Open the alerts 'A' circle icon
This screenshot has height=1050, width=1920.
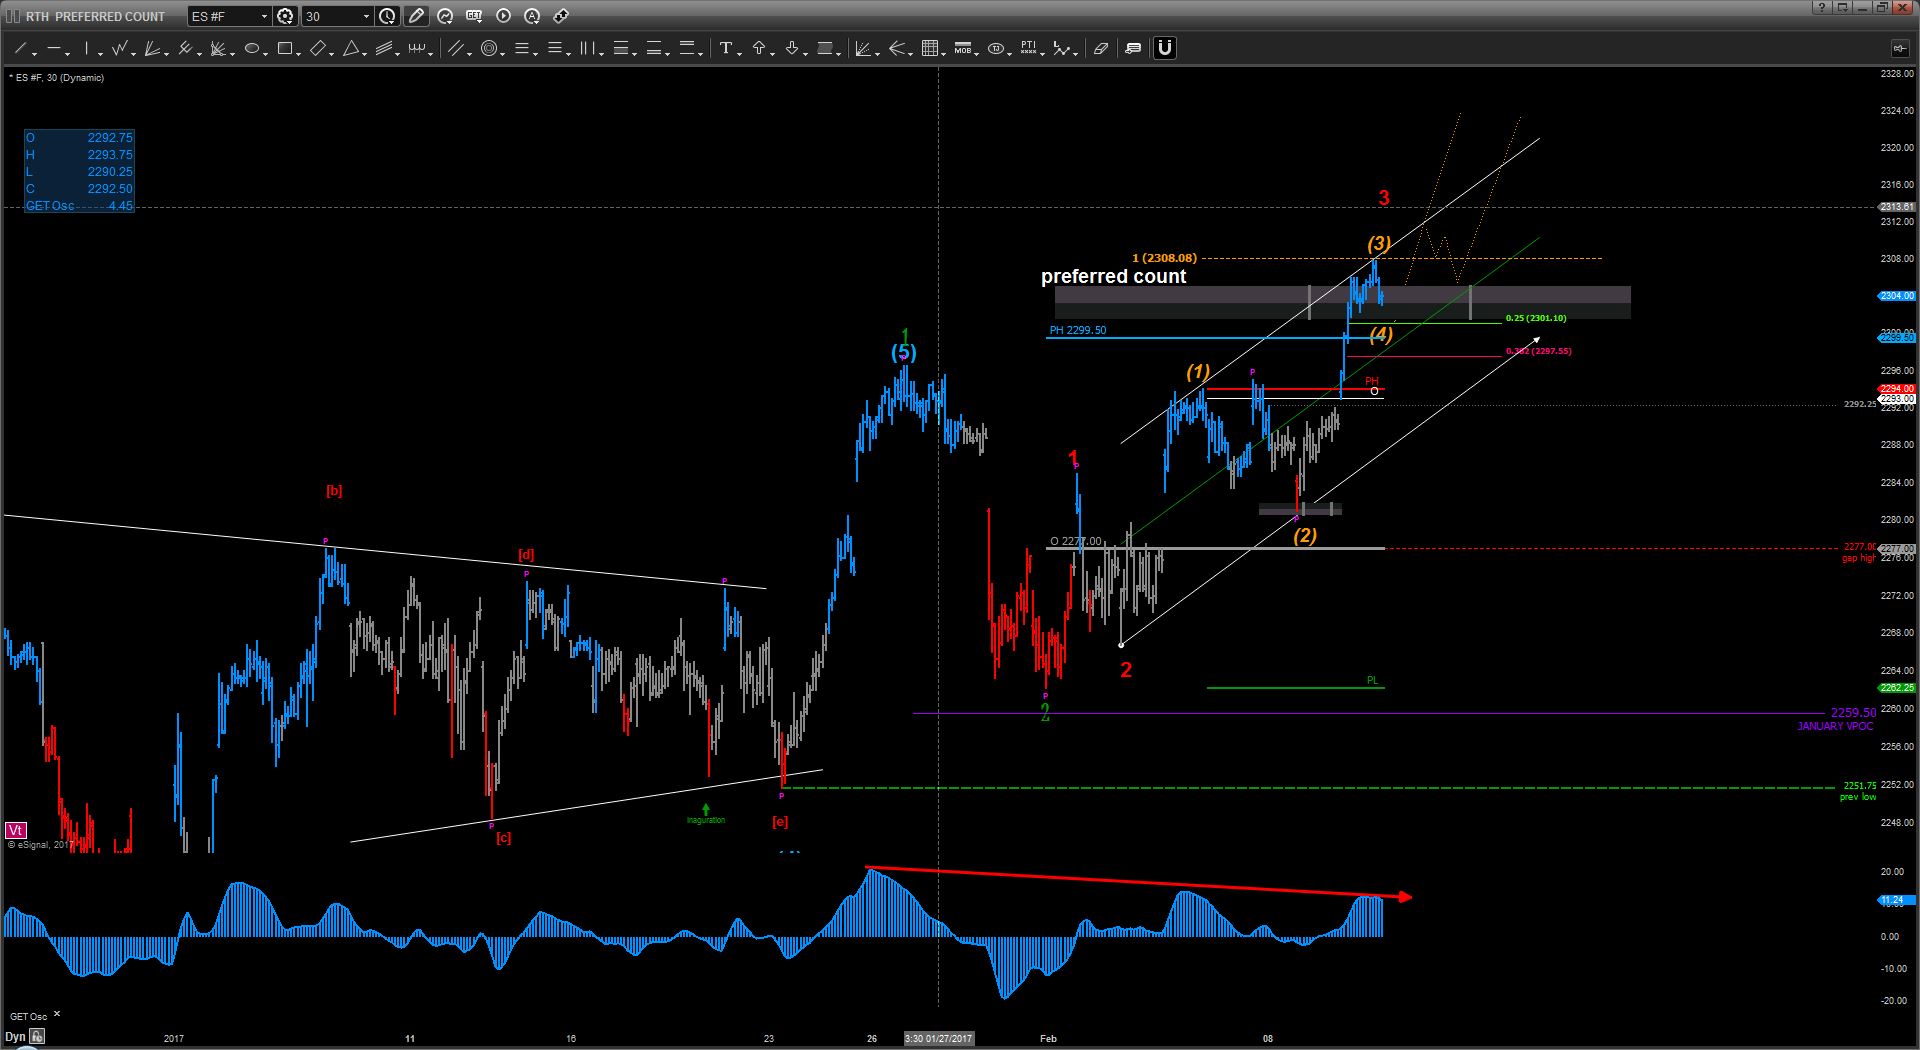pos(532,16)
